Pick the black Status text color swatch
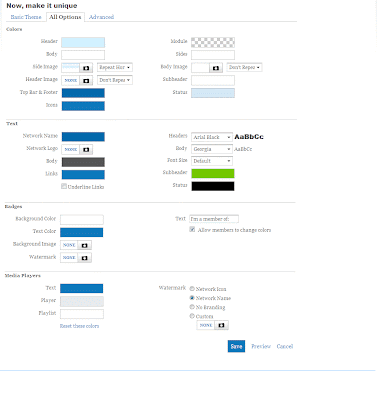 tap(213, 186)
